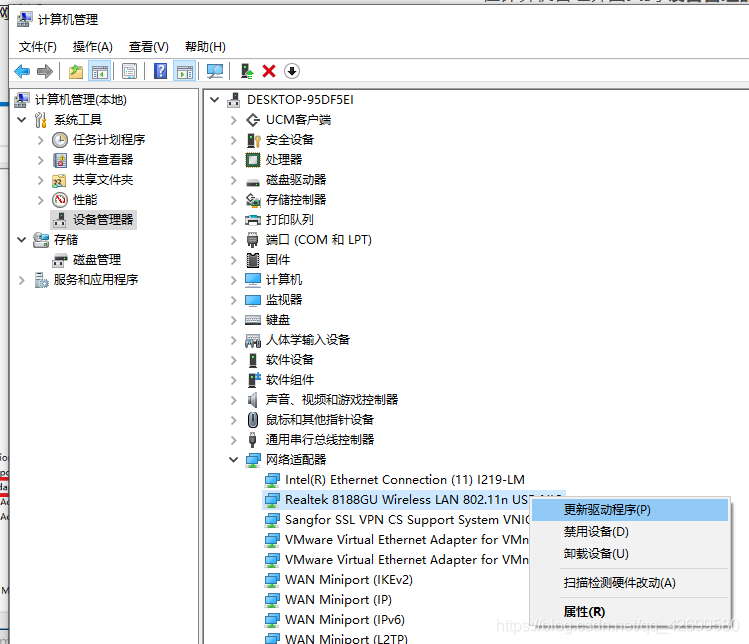Expand the 事件查看器 node arrow
This screenshot has width=749, height=644.
pyautogui.click(x=41, y=160)
